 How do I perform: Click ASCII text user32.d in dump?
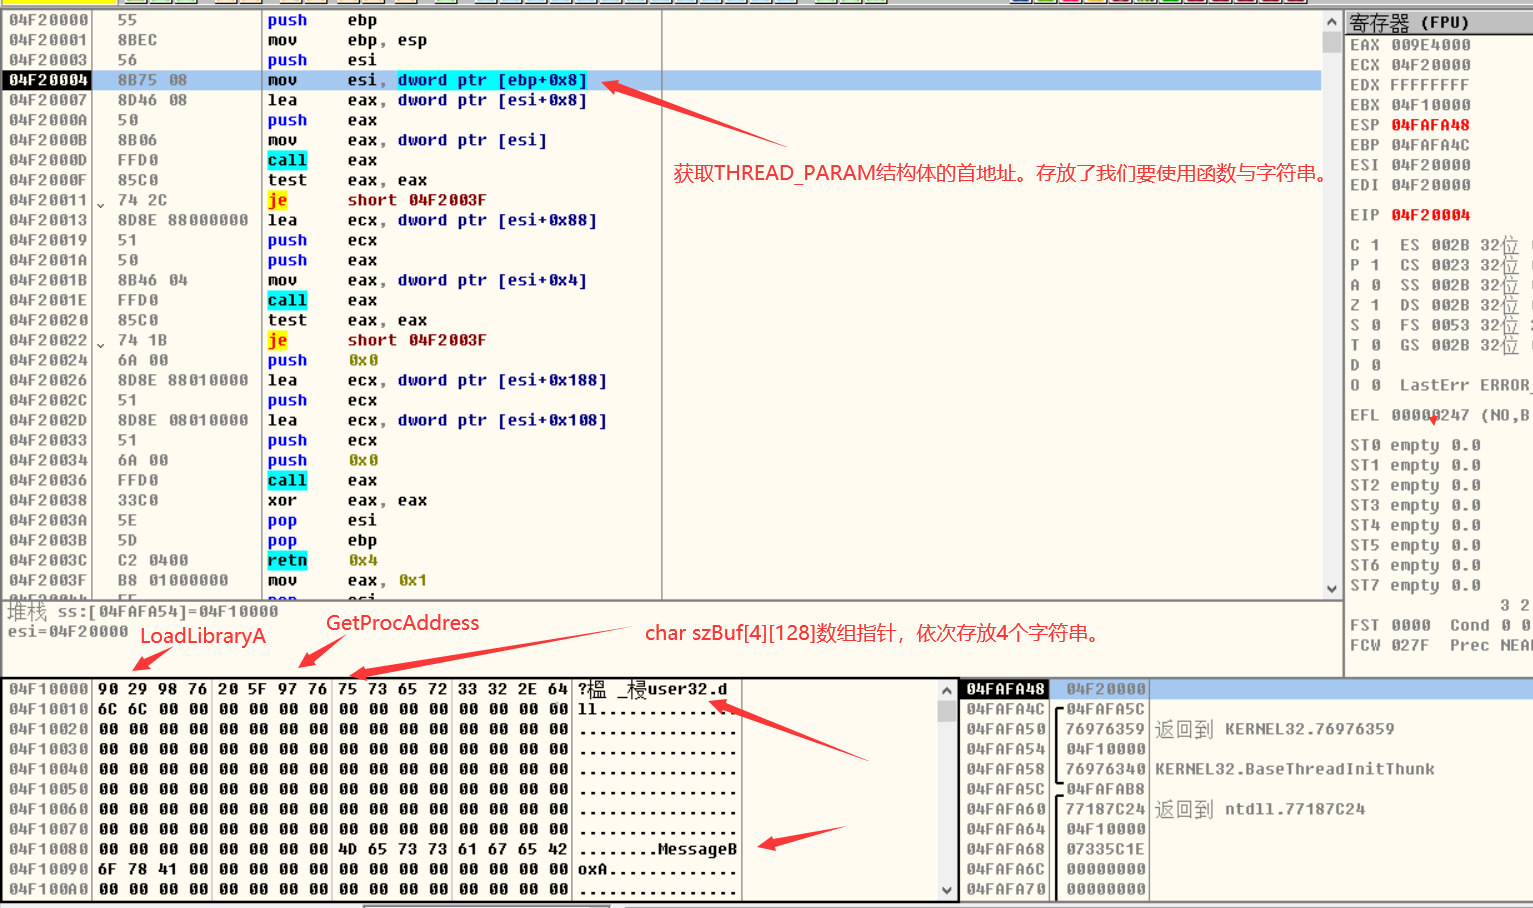(x=688, y=689)
